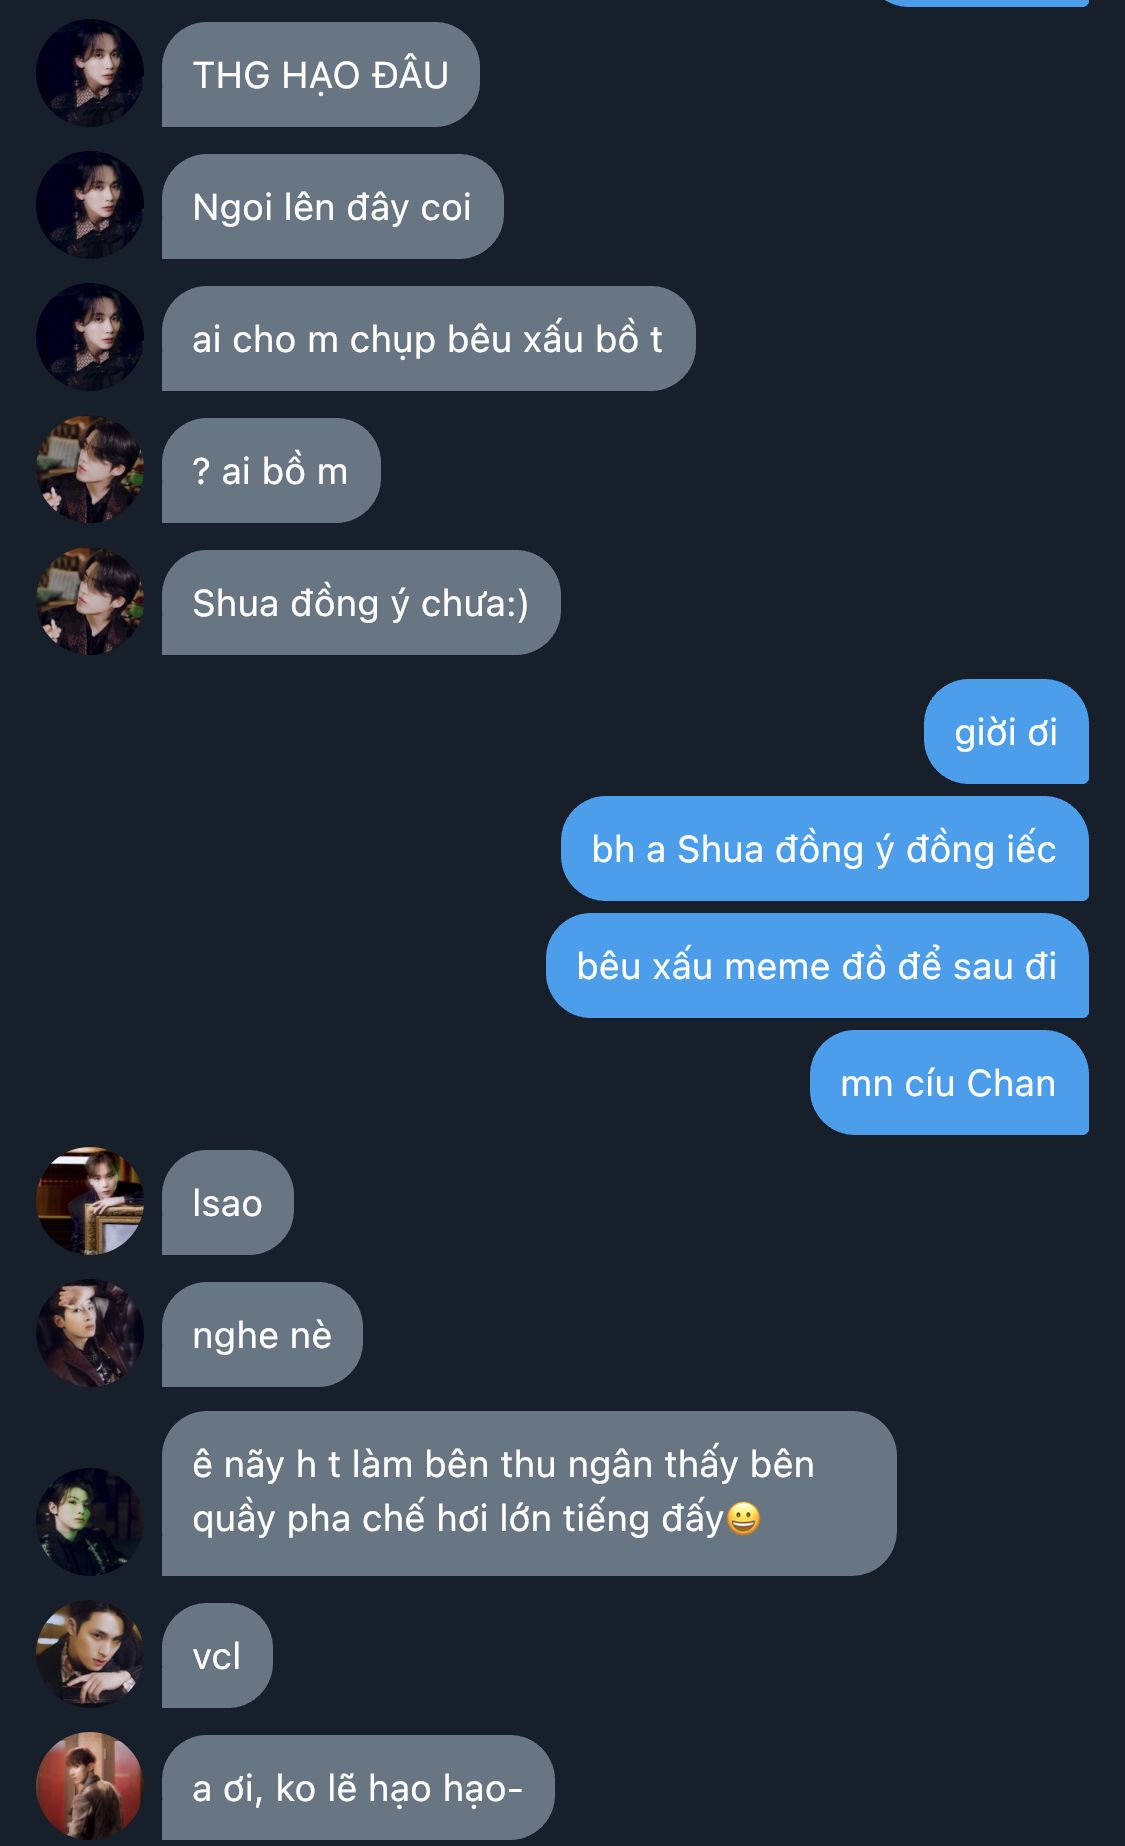
Task: Click 'bêu xấu meme đồ để sau đi' message
Action: click(817, 966)
